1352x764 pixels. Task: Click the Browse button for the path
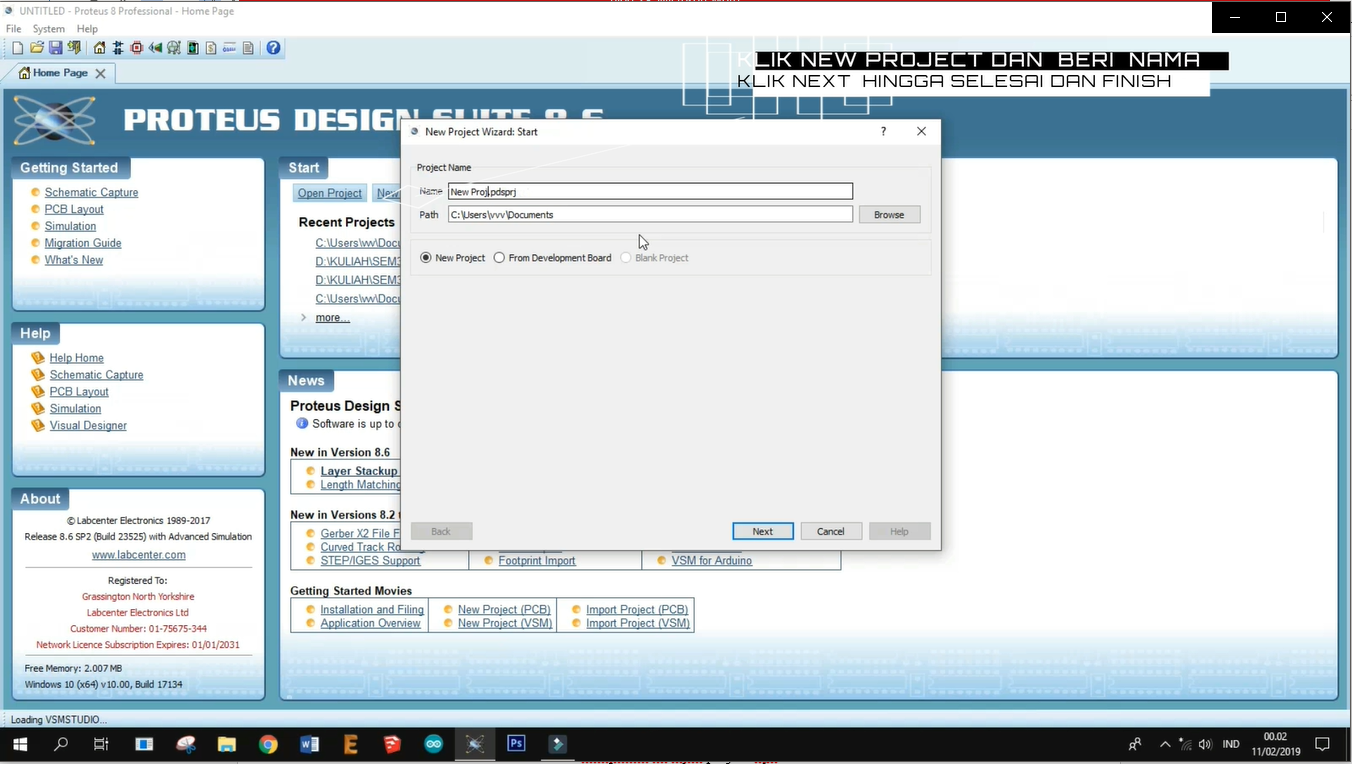(889, 214)
